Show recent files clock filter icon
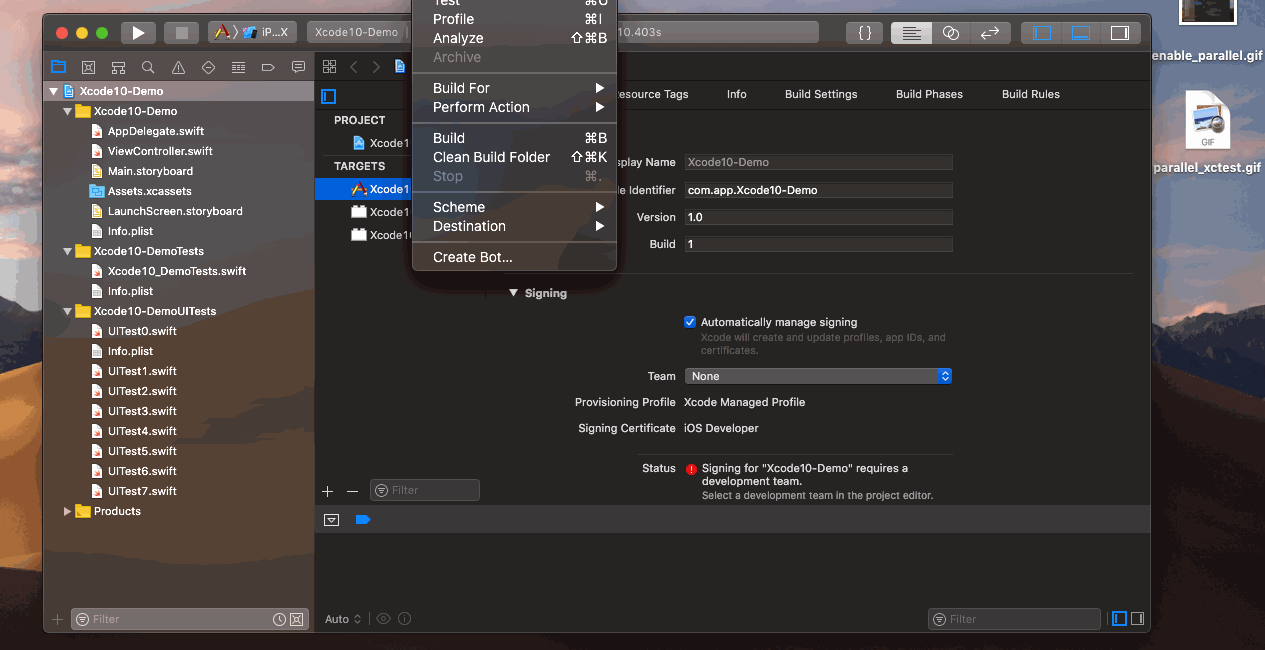The height and width of the screenshot is (650, 1265). click(x=280, y=620)
